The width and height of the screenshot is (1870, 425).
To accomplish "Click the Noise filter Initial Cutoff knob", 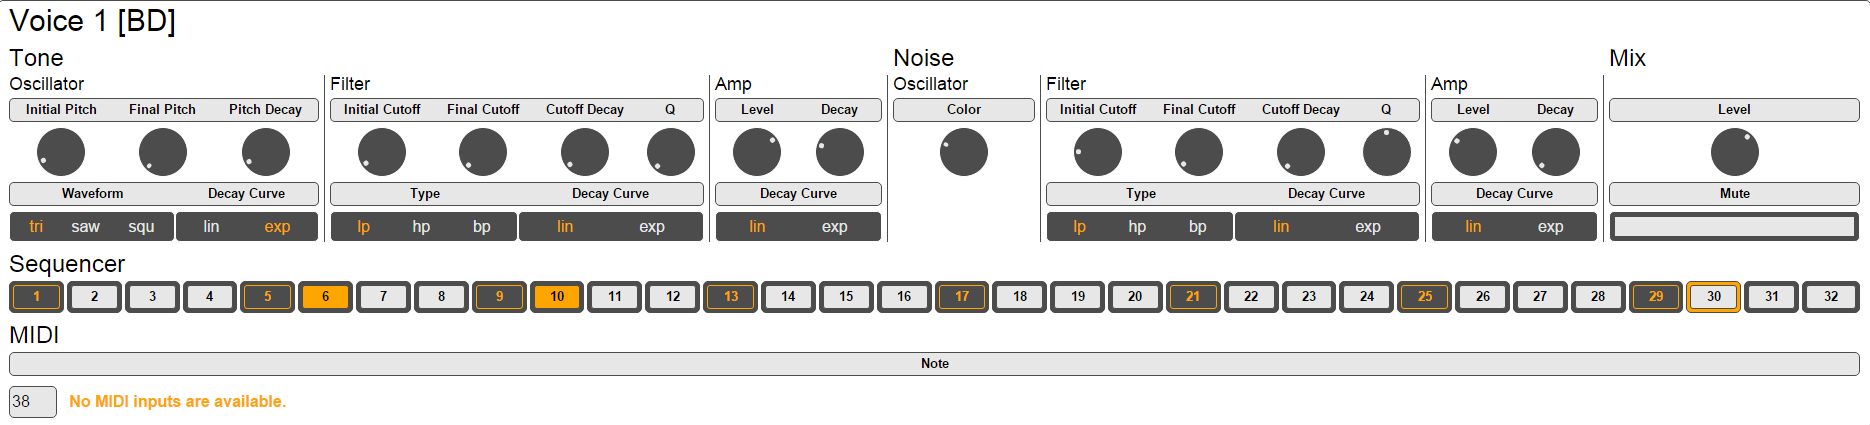I will point(1098,152).
